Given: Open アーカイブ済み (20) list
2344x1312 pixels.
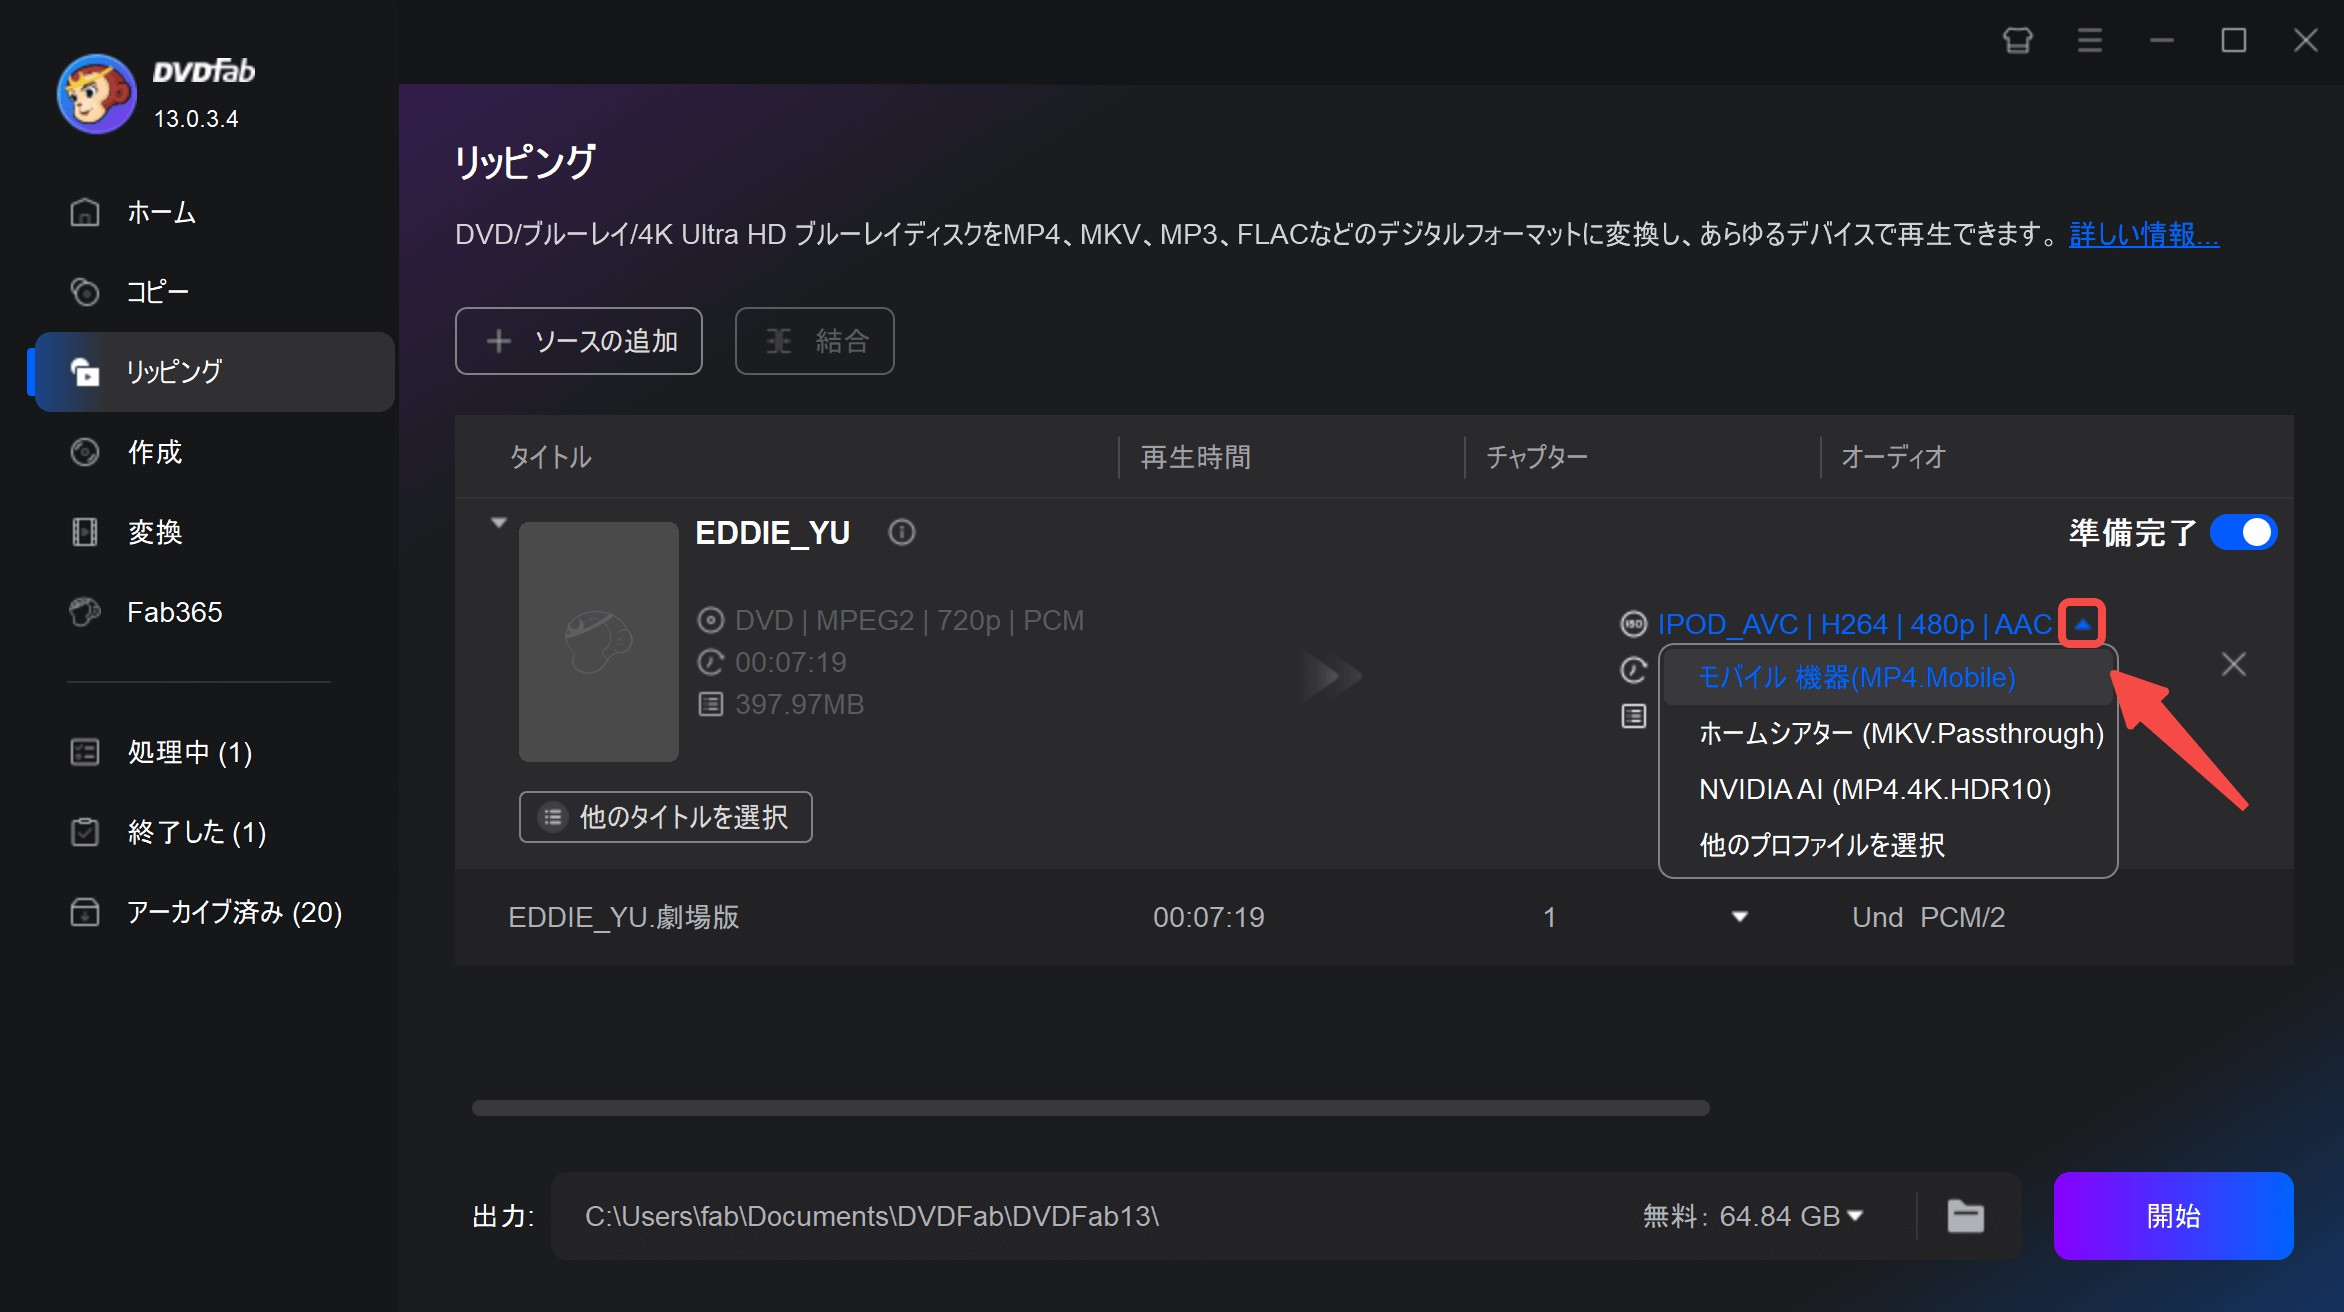Looking at the screenshot, I should tap(214, 912).
